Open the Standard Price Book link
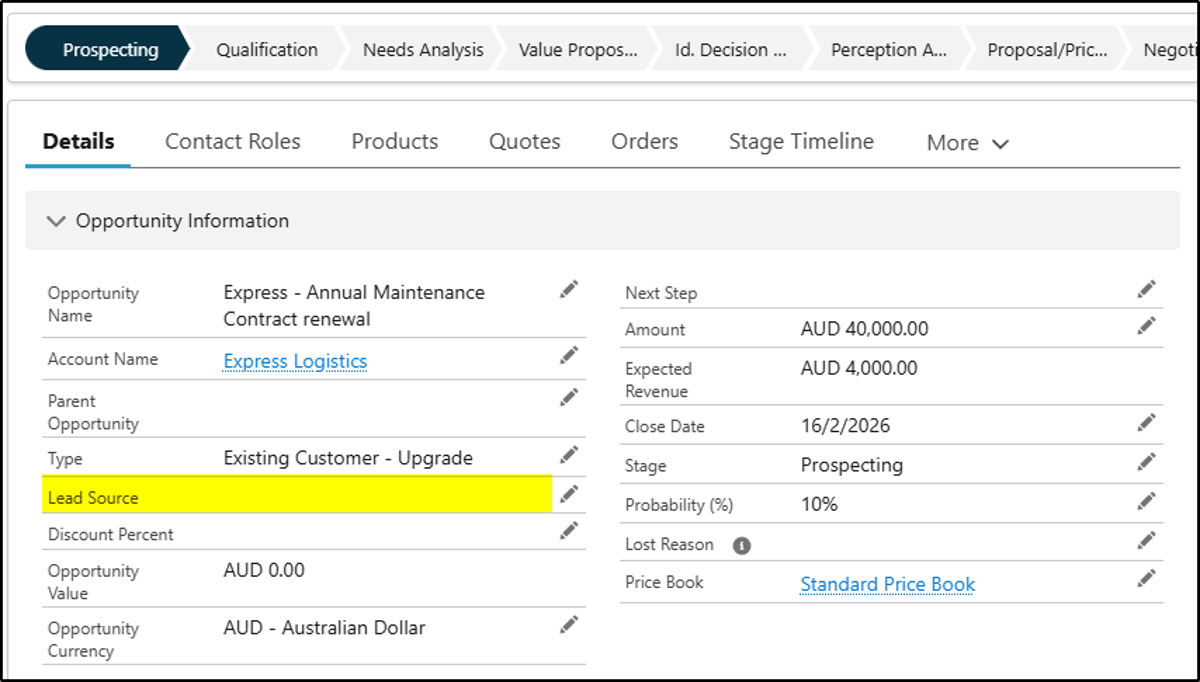This screenshot has width=1200, height=682. coord(887,584)
